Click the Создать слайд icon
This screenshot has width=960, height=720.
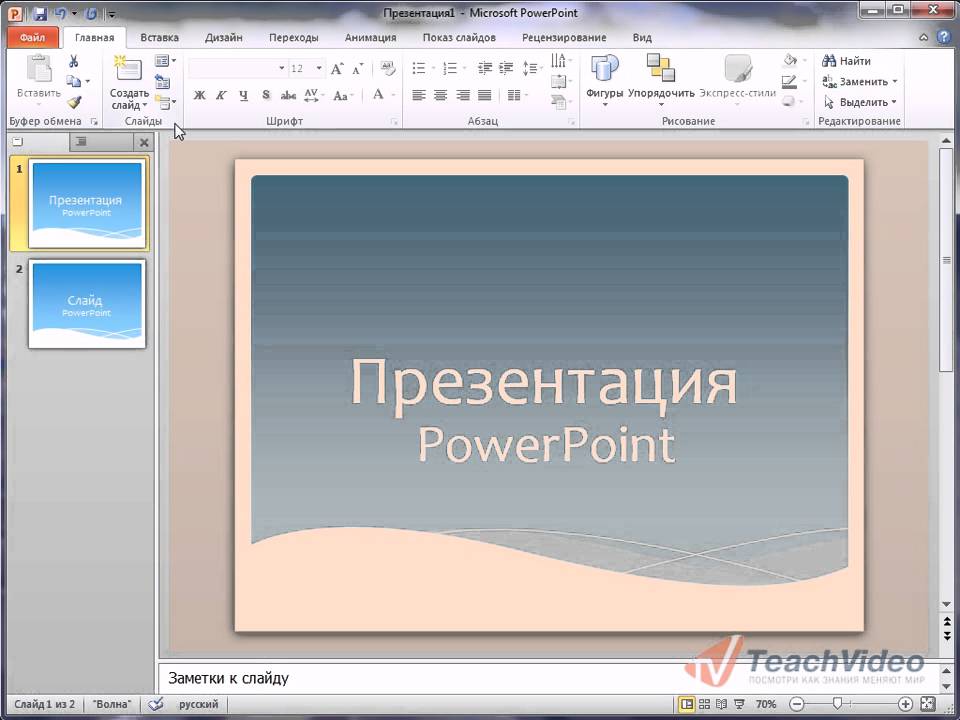(127, 69)
